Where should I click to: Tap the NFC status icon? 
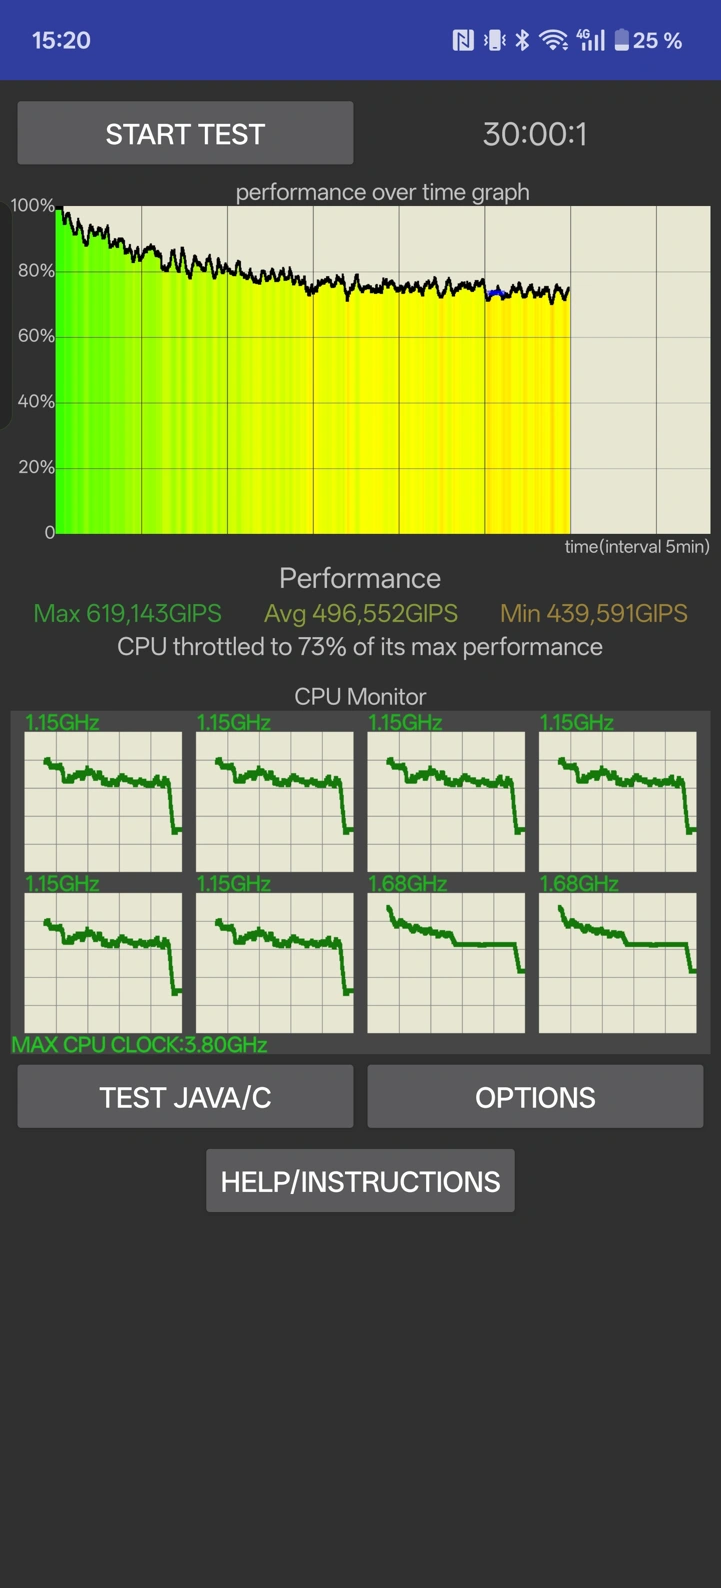[x=463, y=40]
